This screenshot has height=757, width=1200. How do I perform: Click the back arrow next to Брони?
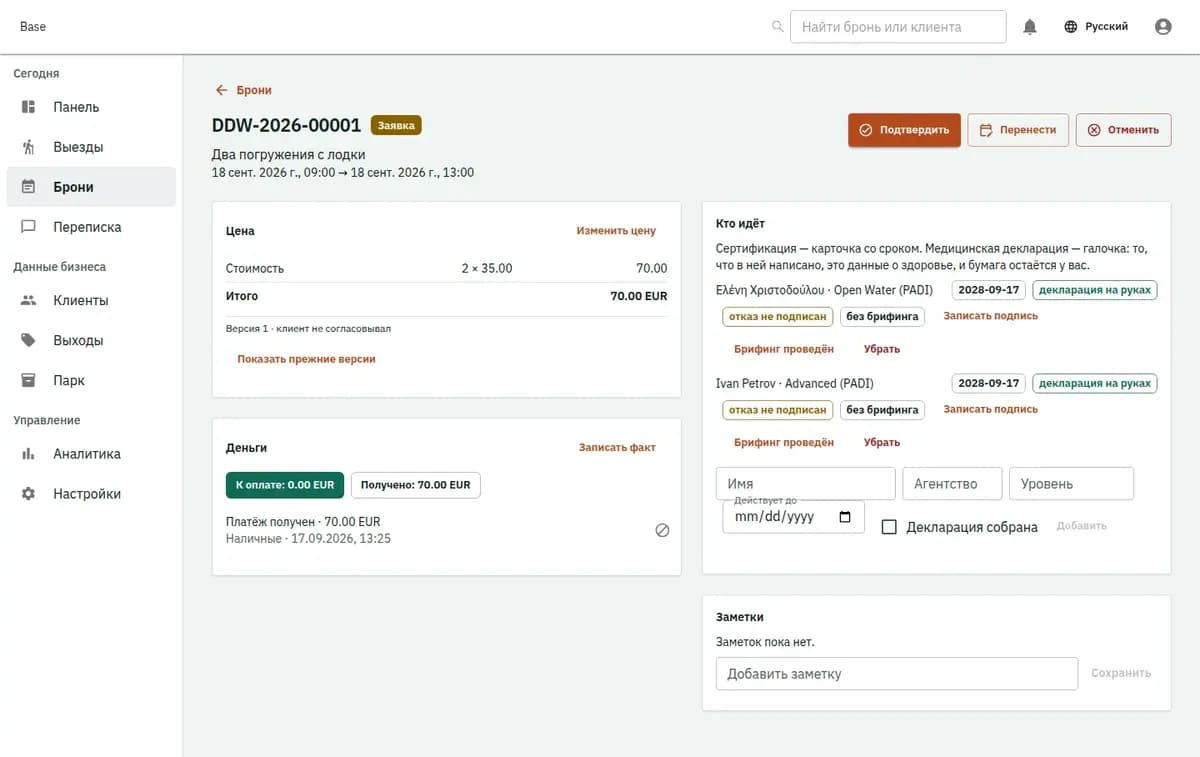(x=222, y=90)
